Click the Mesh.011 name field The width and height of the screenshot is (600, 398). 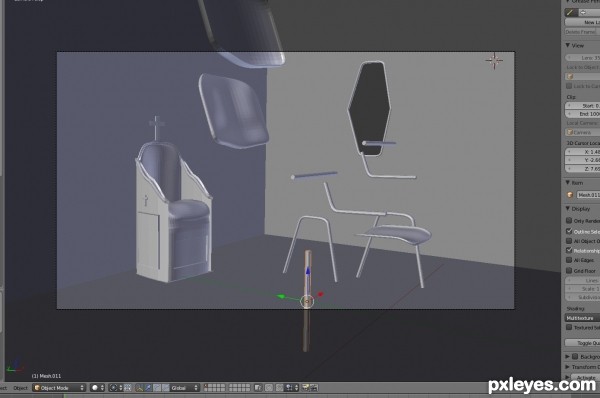(588, 195)
